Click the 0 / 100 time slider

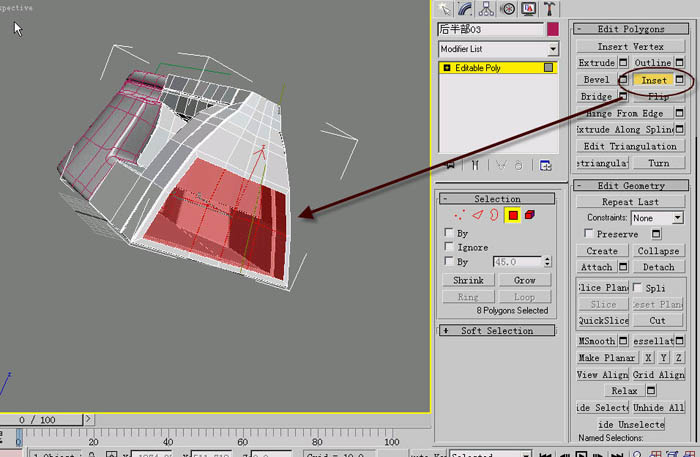(42, 420)
